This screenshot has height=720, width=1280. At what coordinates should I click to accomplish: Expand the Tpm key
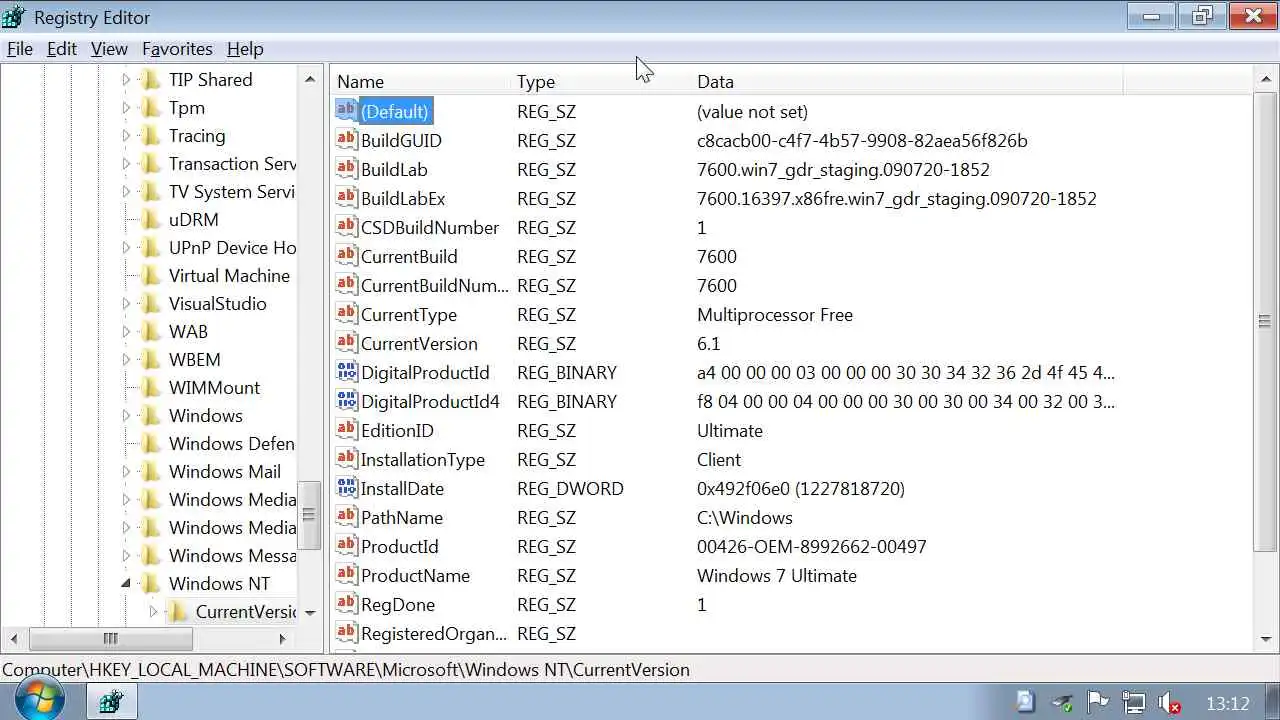(x=126, y=107)
